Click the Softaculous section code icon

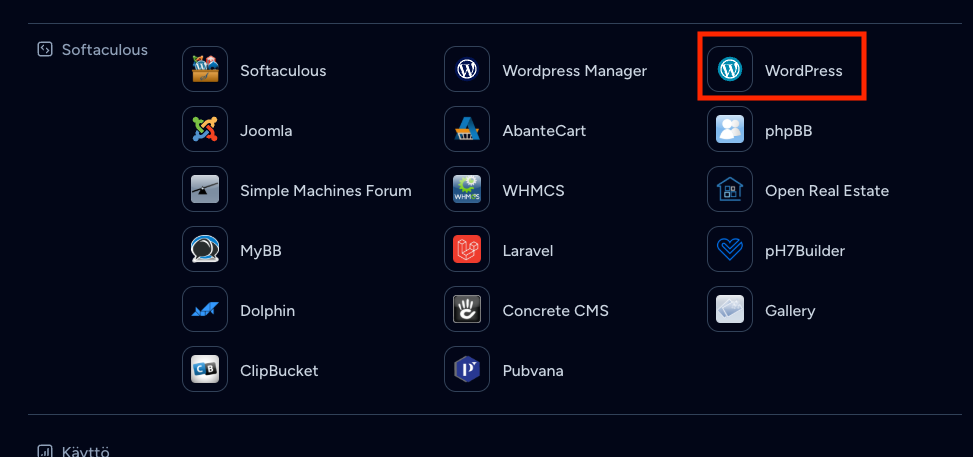[x=45, y=49]
